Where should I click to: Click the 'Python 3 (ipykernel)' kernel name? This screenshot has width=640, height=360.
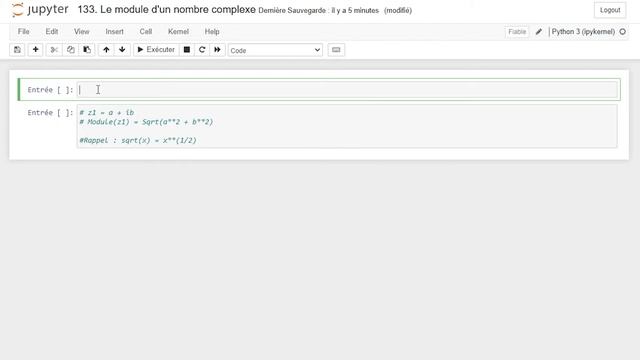(x=583, y=31)
